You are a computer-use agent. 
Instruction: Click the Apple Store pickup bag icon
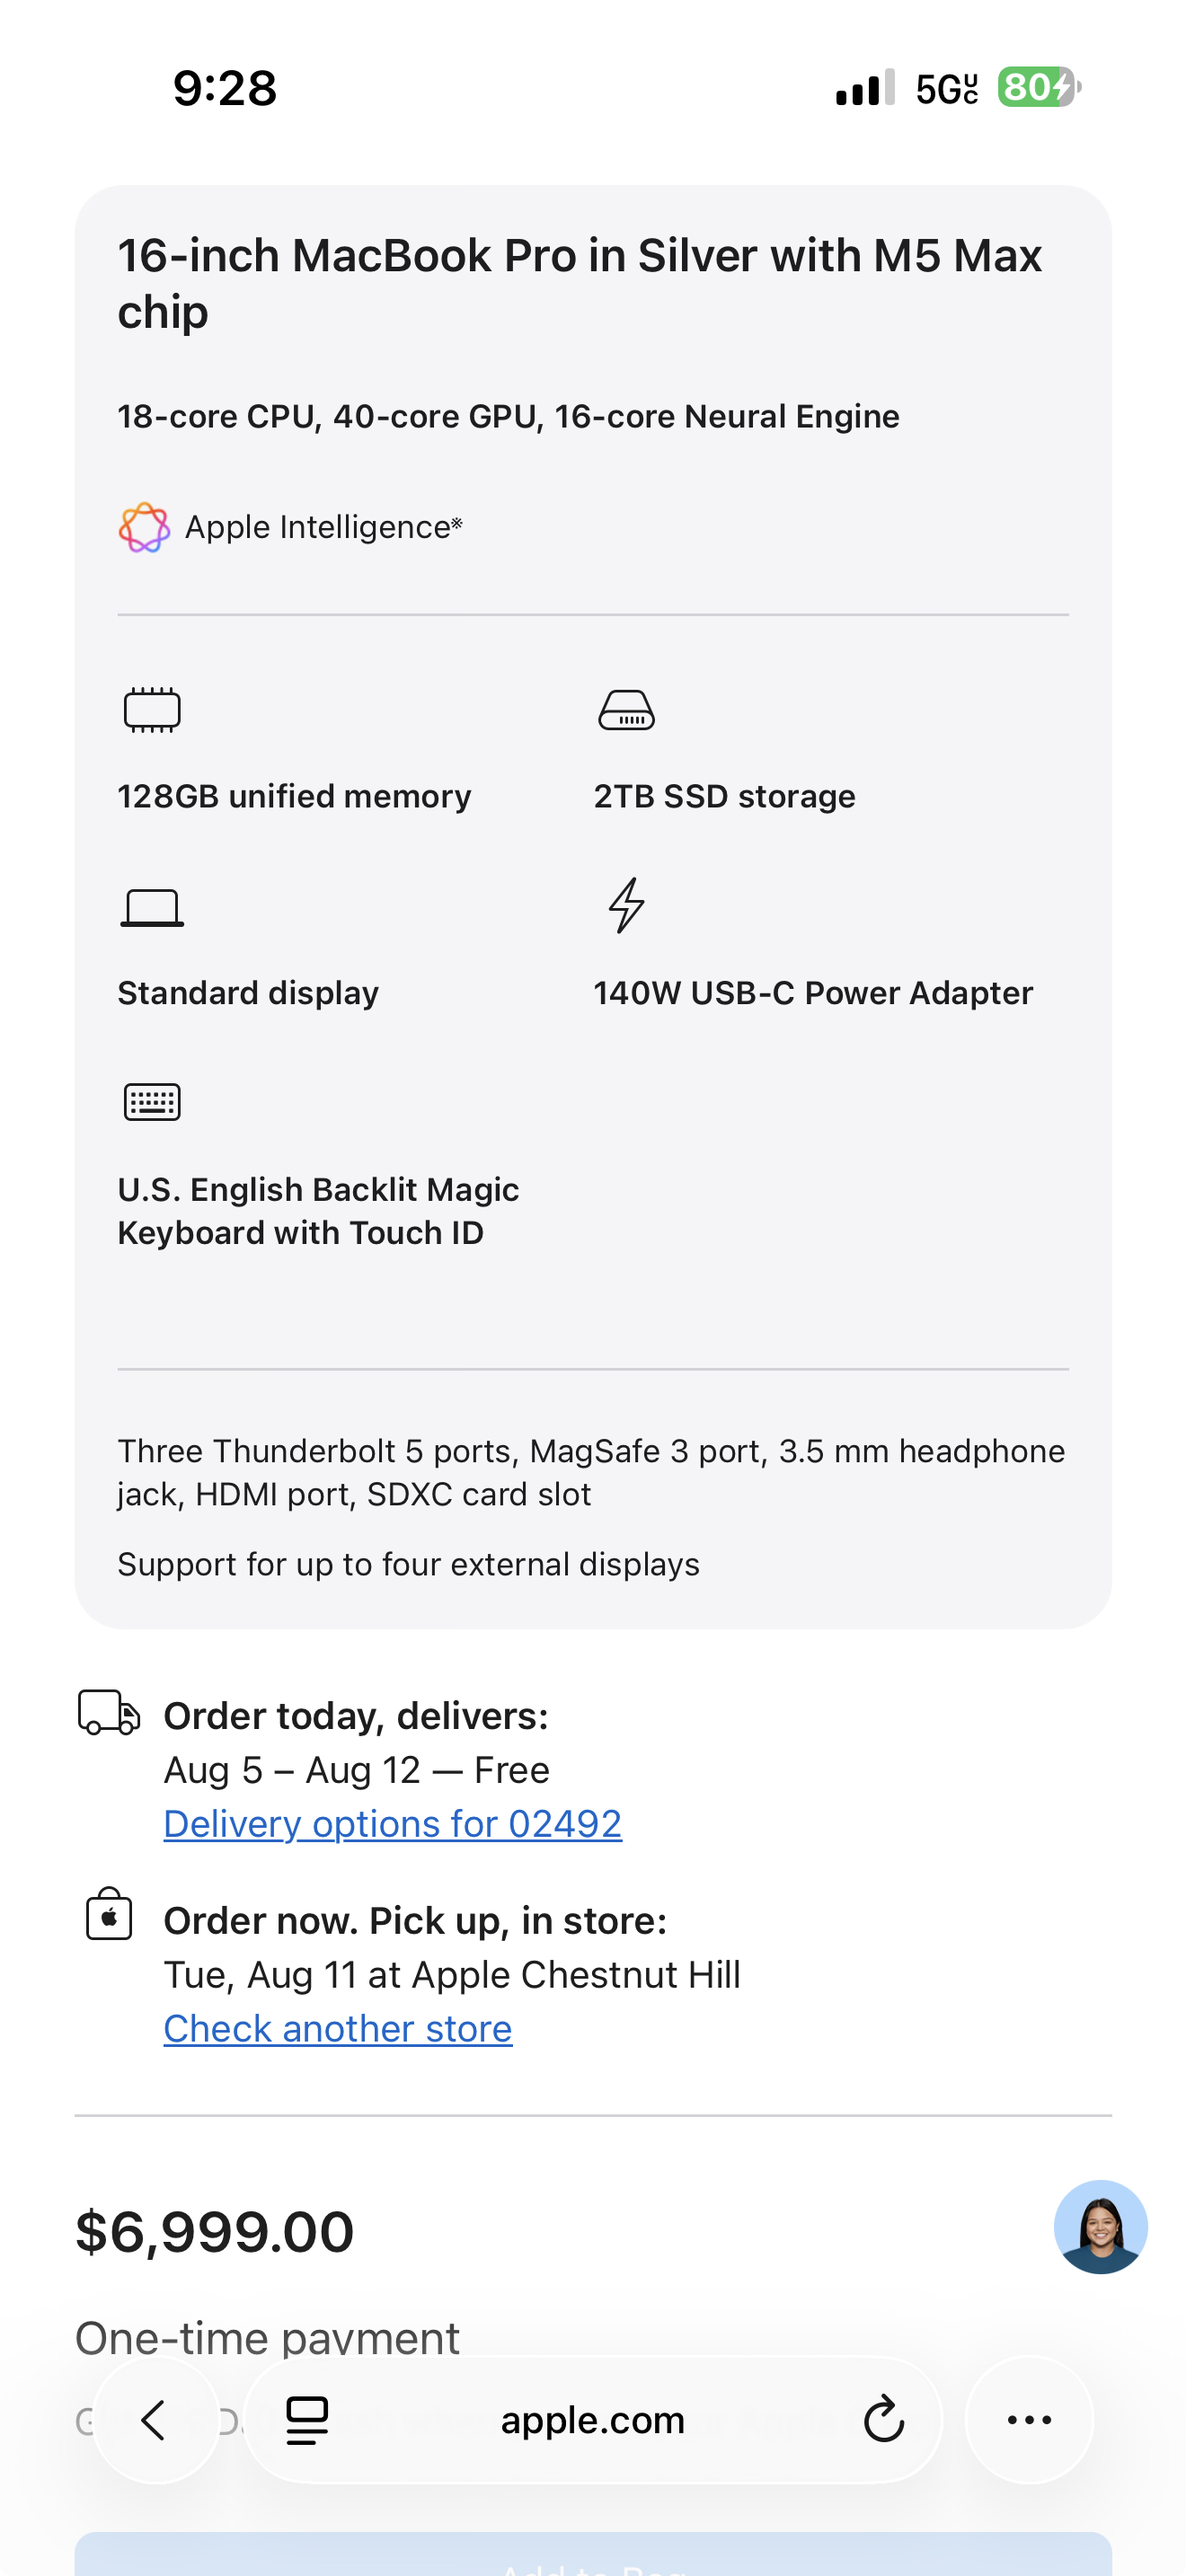(109, 1914)
